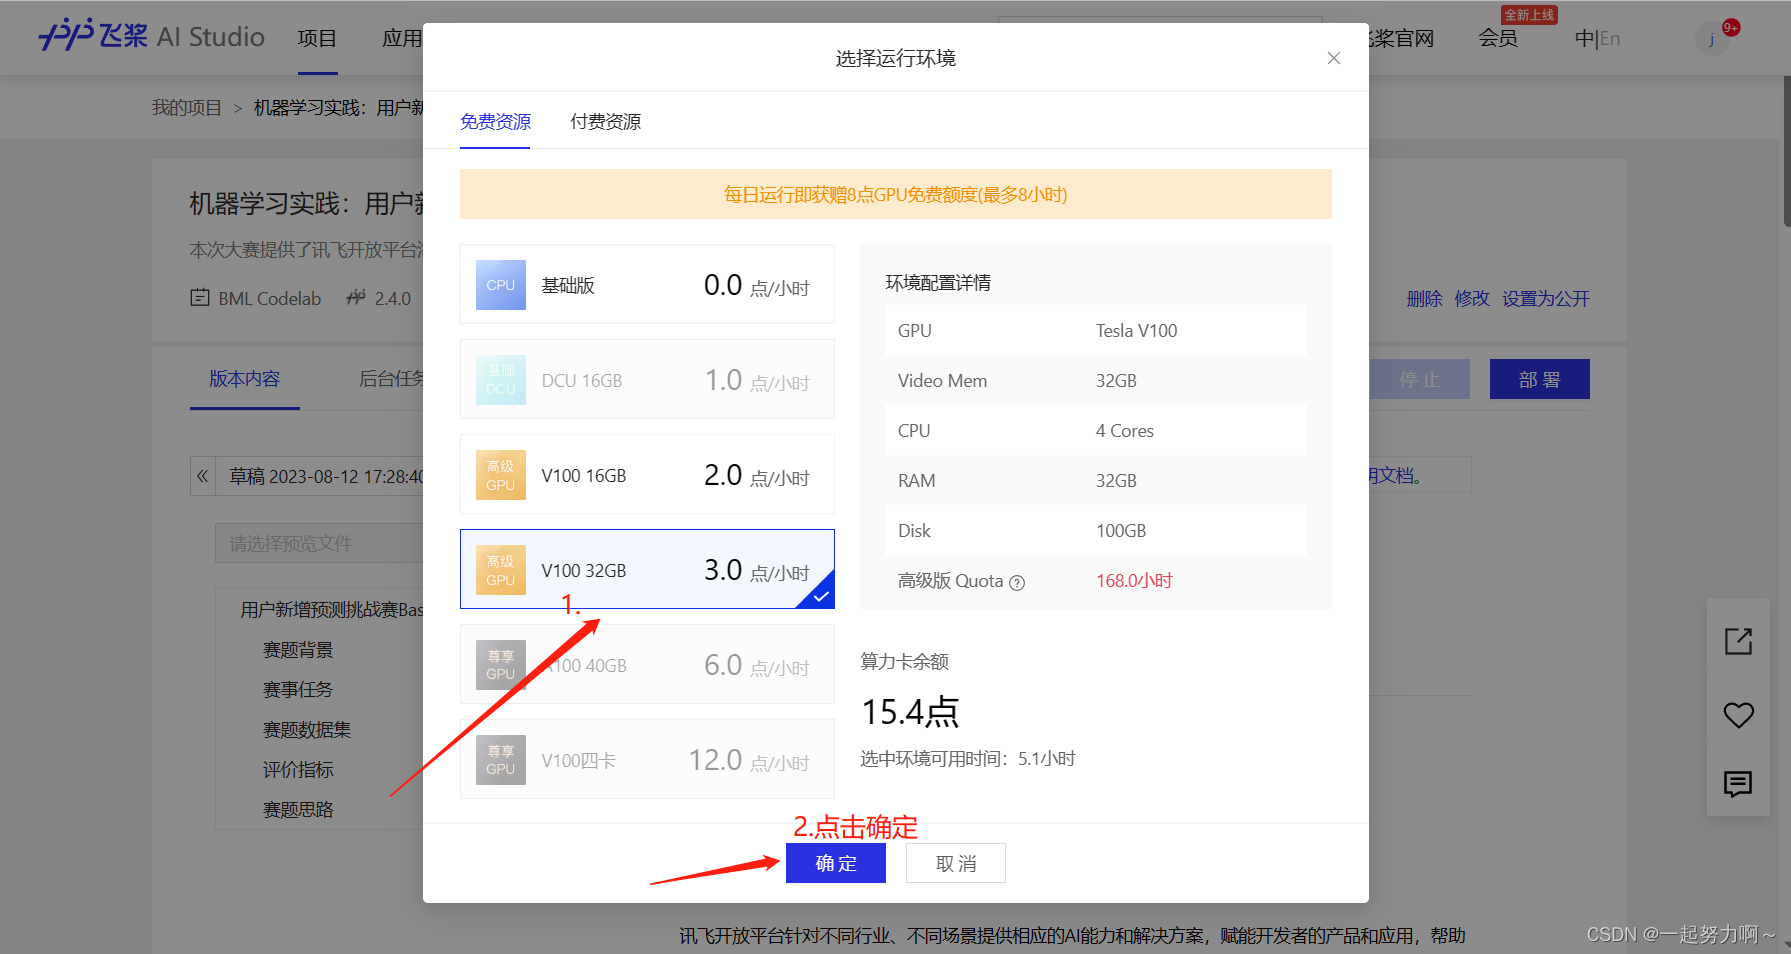
Task: Click 选中环境可用时间 5.1小时 text
Action: 968,759
